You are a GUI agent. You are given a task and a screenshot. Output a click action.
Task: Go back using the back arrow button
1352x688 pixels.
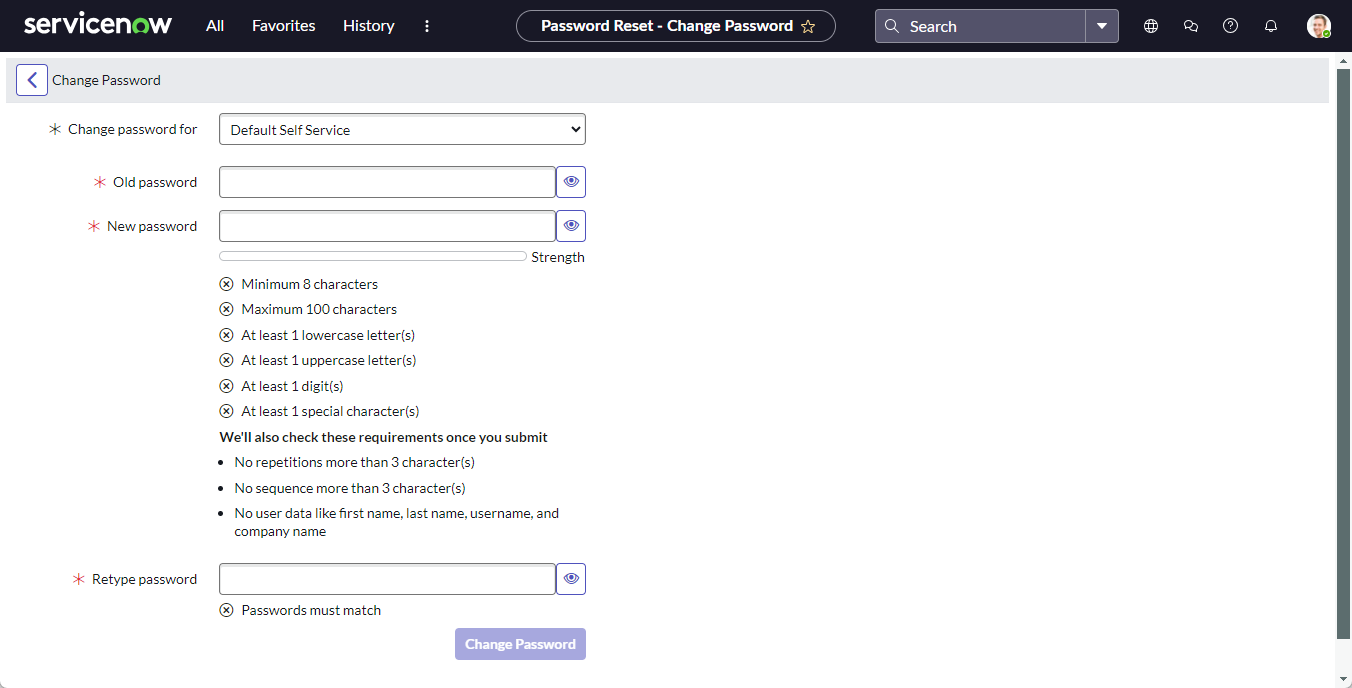point(31,79)
